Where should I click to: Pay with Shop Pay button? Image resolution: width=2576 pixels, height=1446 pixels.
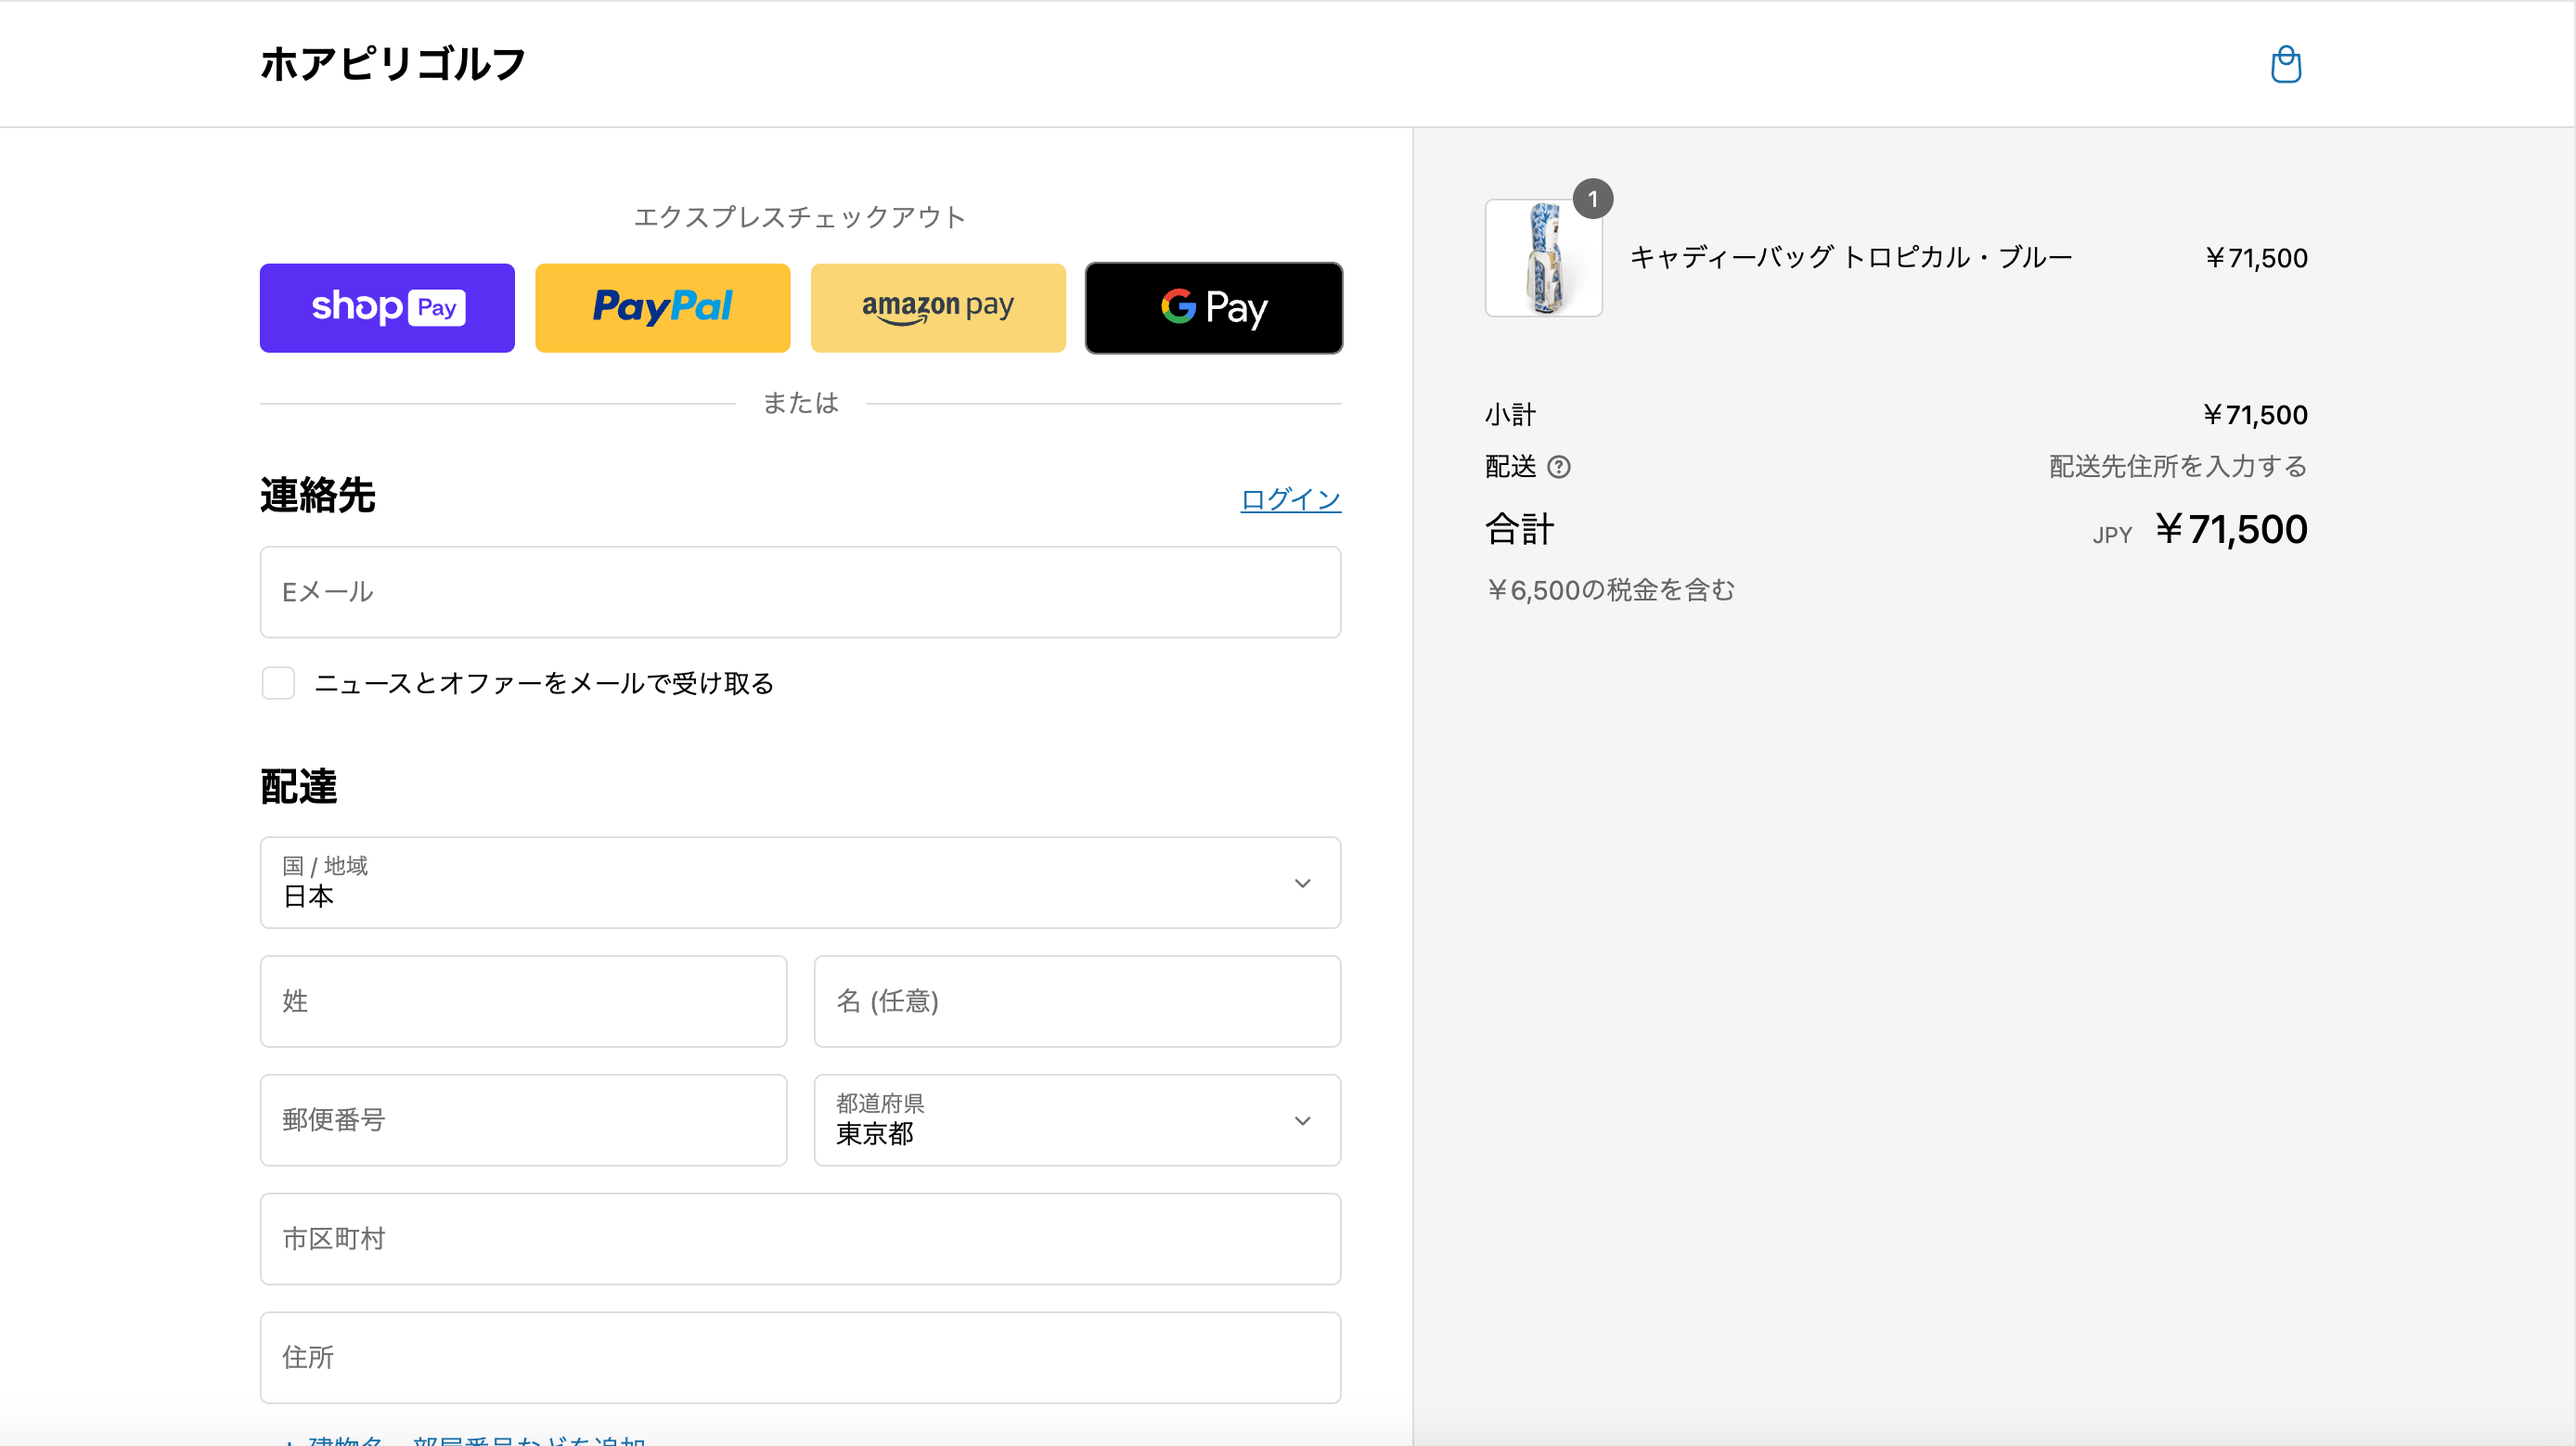tap(387, 308)
